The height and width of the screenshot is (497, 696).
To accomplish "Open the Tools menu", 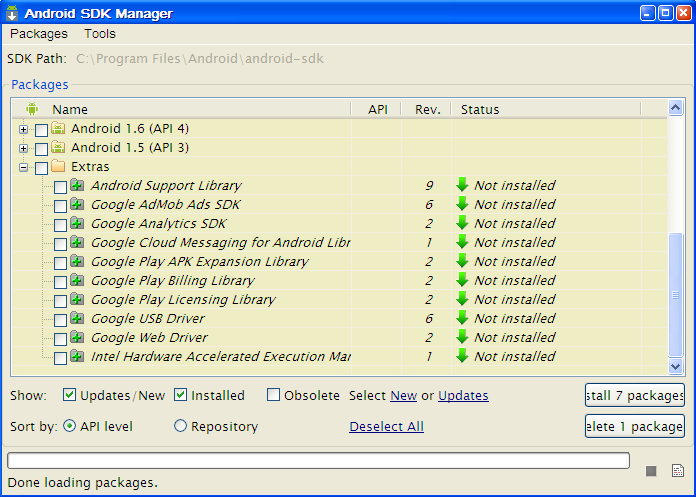I will [100, 34].
